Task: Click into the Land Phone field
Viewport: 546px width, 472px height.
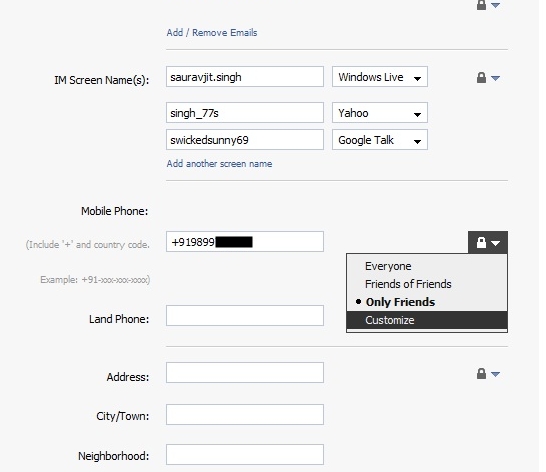Action: [x=245, y=316]
